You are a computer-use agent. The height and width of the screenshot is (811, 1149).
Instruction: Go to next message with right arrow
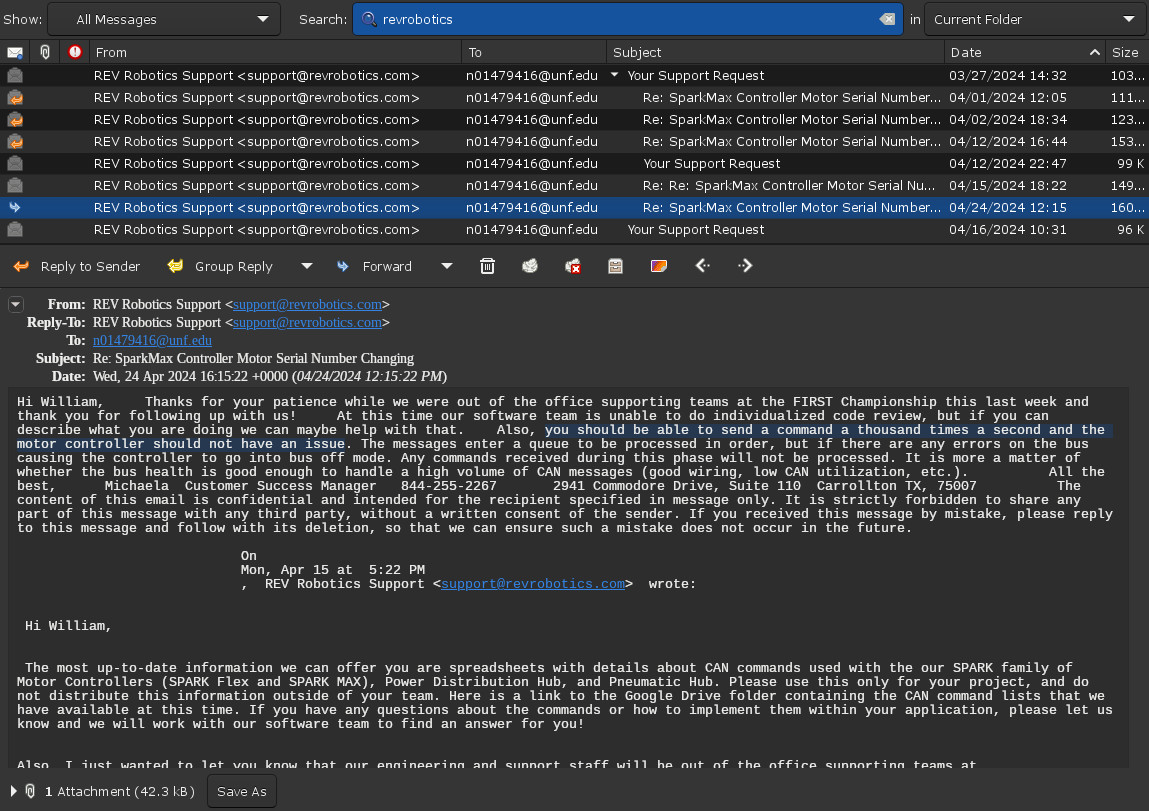(744, 266)
